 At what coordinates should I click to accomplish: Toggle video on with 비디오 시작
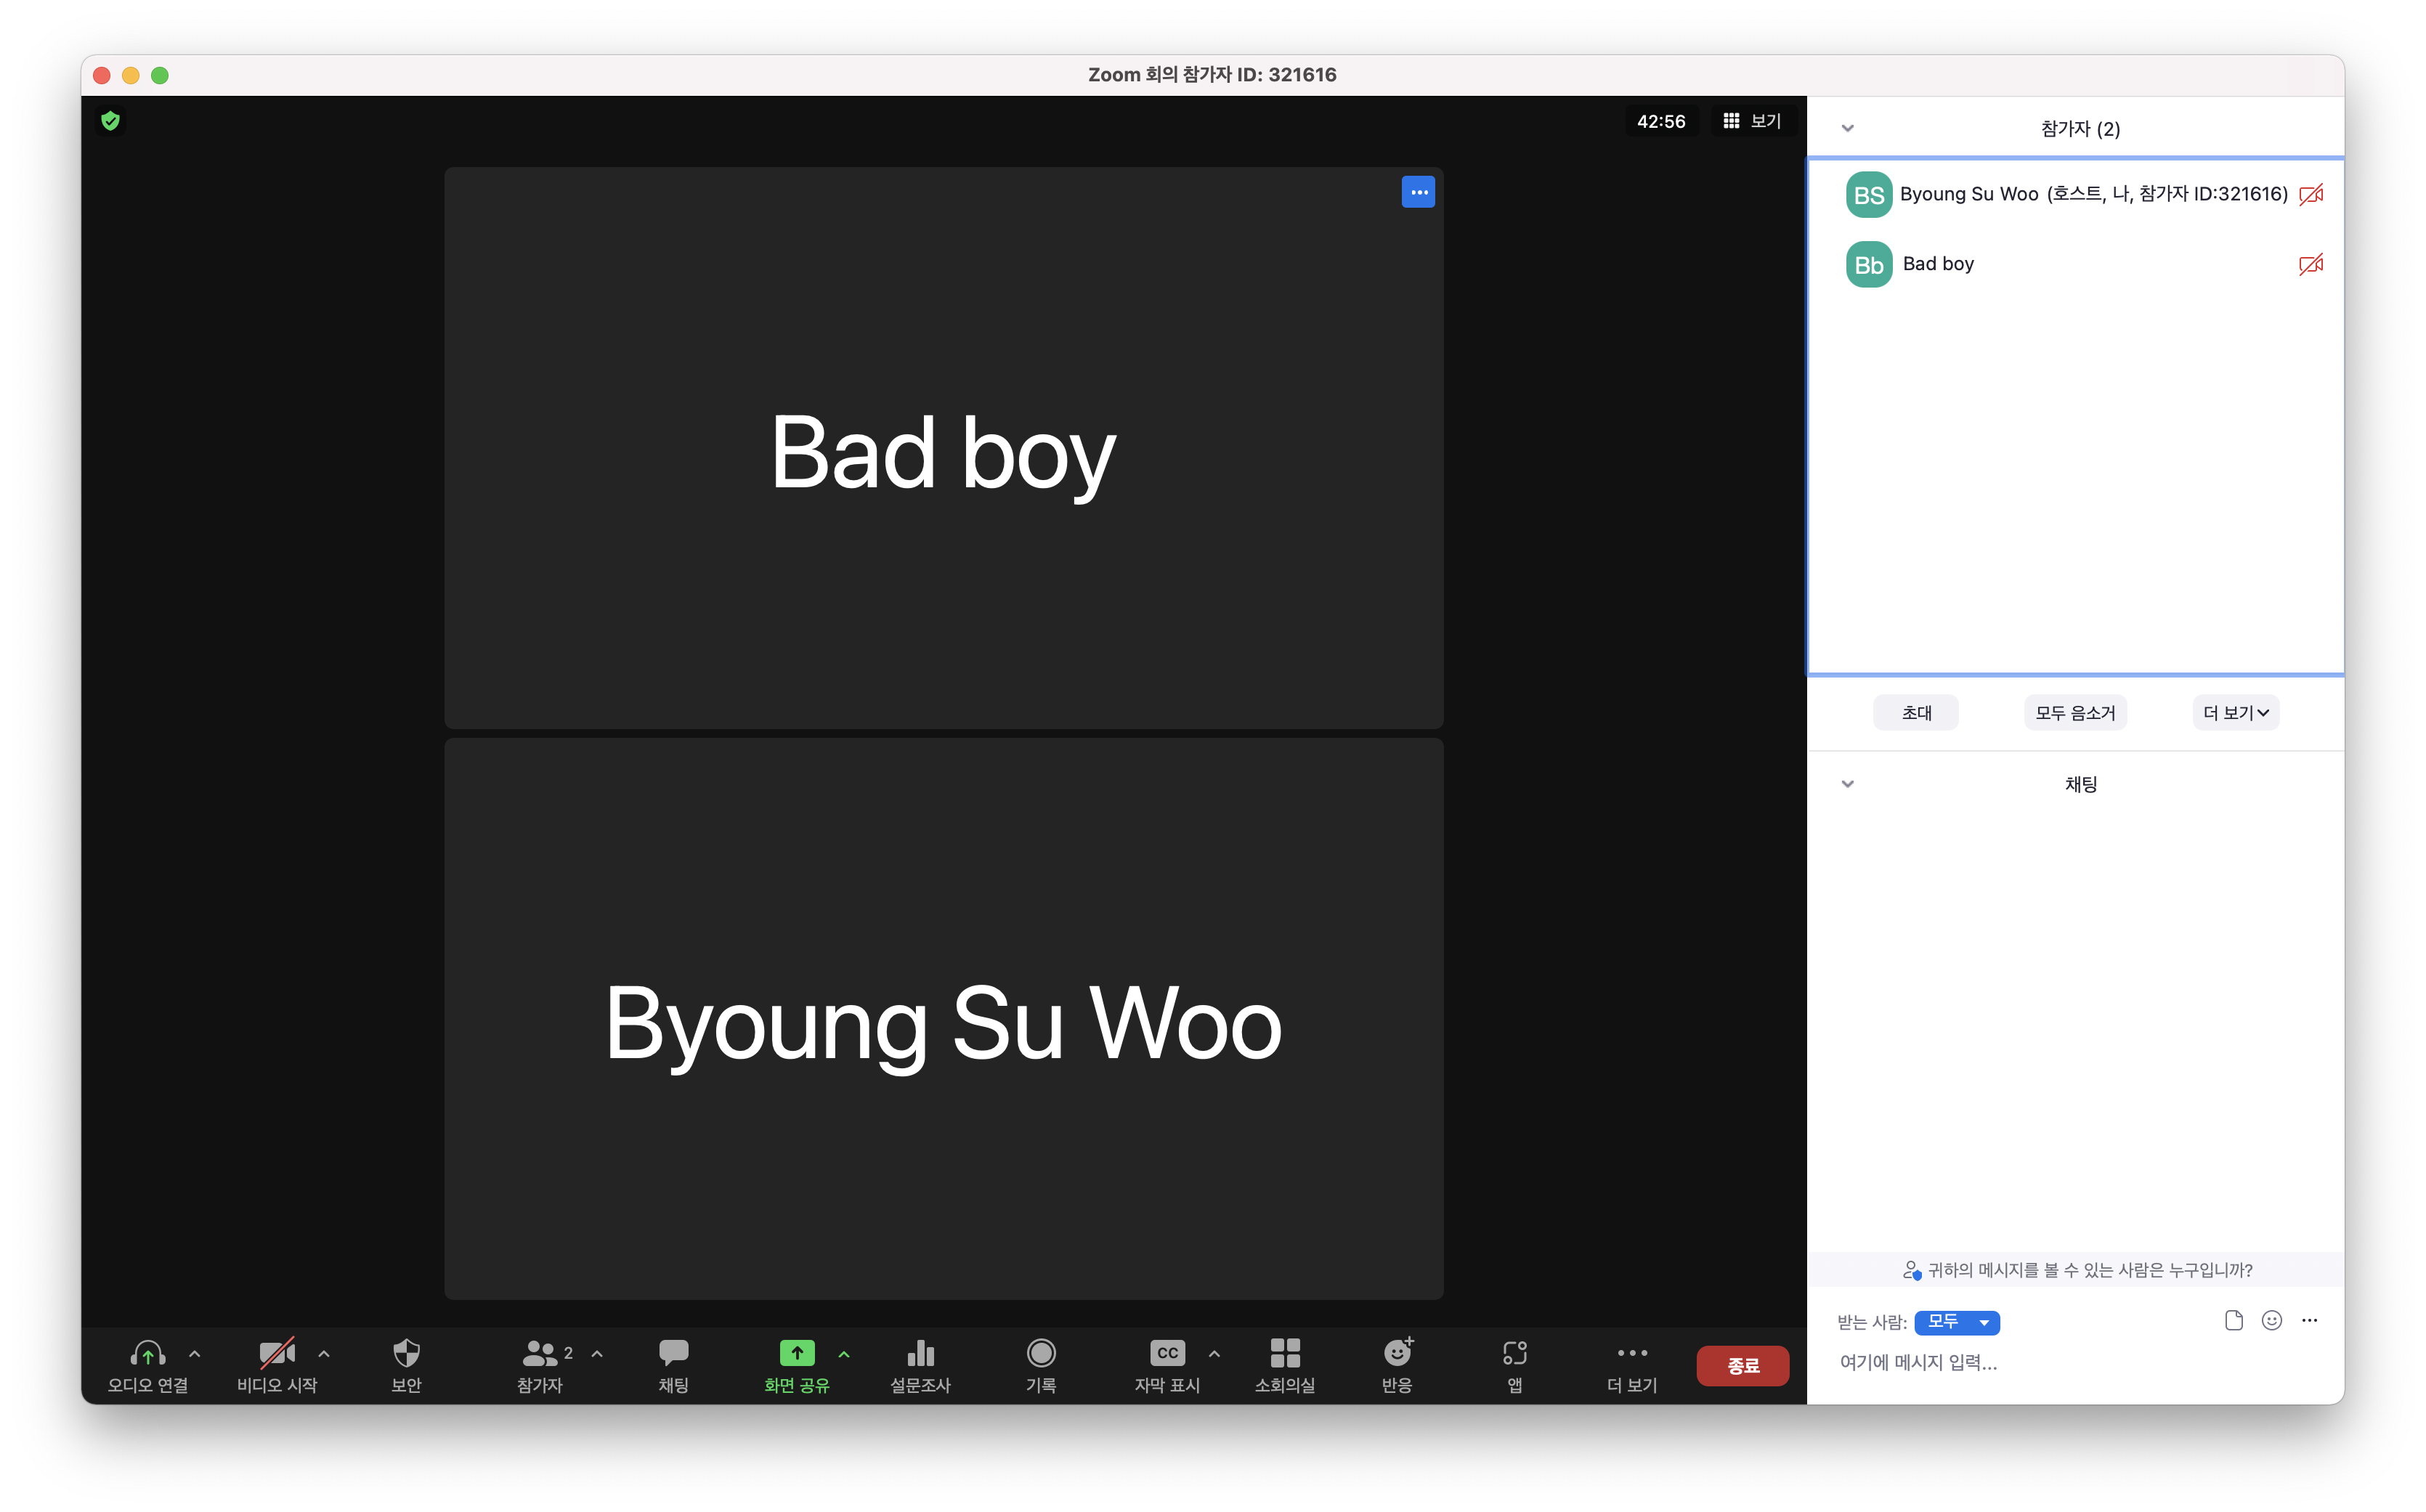tap(277, 1354)
